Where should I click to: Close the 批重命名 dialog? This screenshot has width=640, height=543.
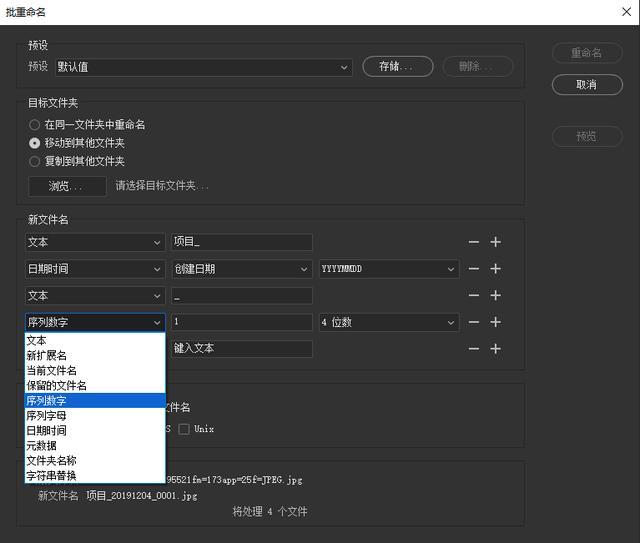627,12
